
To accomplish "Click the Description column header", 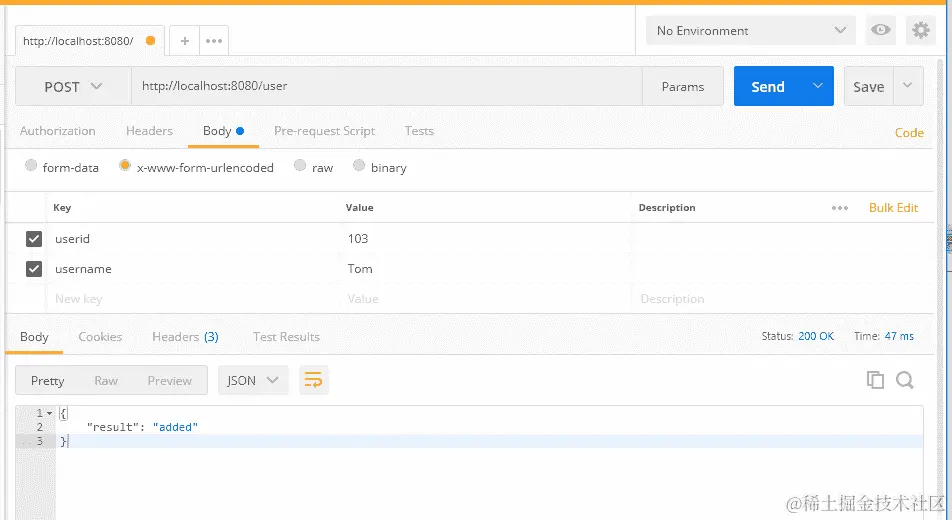I will (667, 208).
